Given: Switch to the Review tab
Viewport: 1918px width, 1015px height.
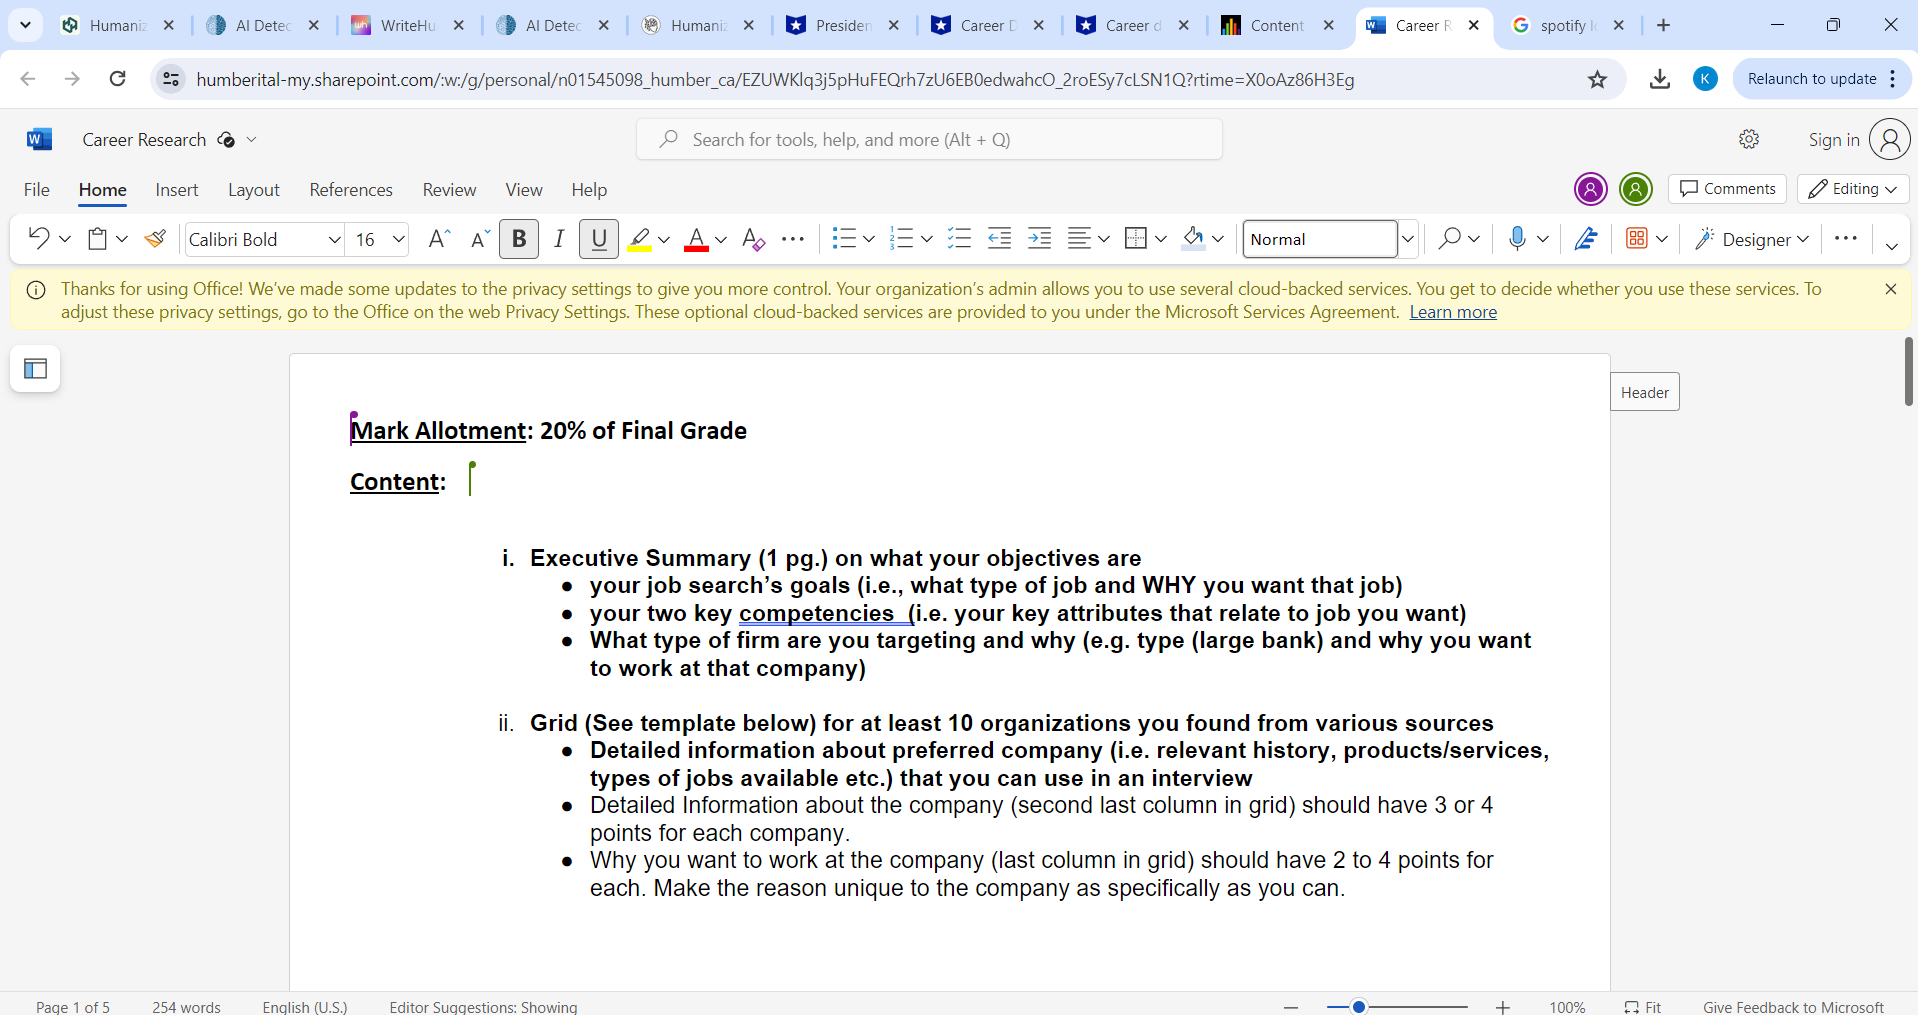Looking at the screenshot, I should click(x=449, y=190).
